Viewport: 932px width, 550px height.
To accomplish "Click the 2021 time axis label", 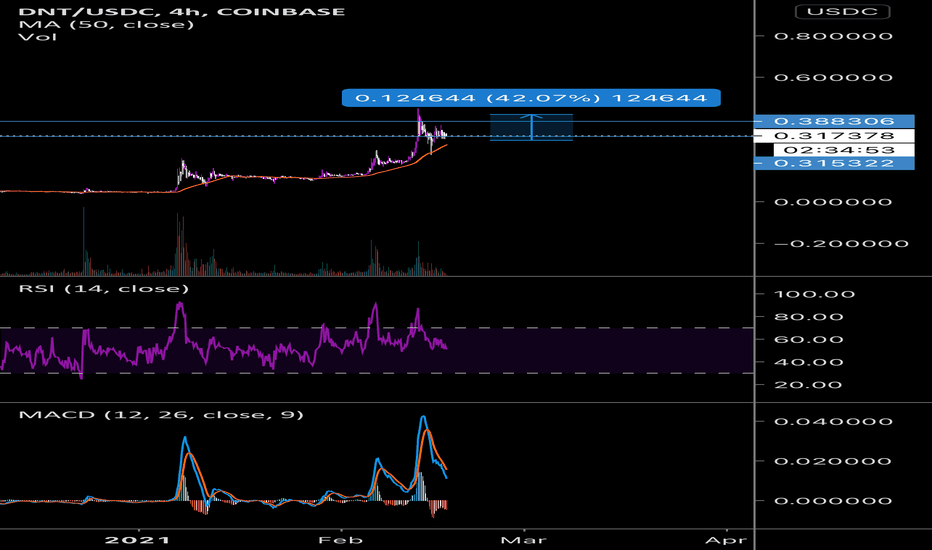I will pos(137,540).
